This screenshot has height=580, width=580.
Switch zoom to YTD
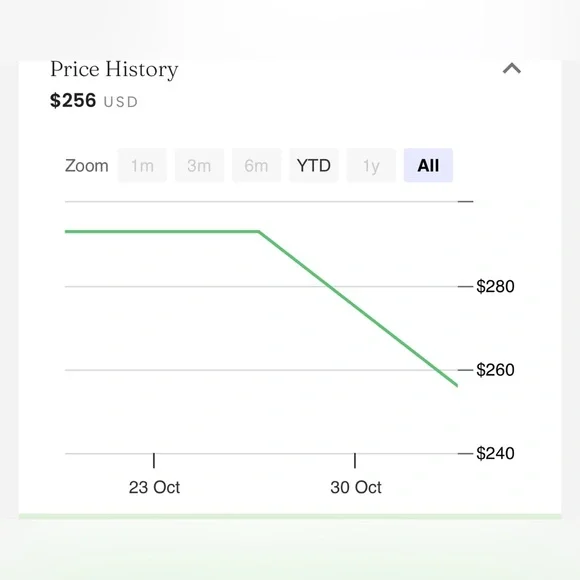pos(314,165)
